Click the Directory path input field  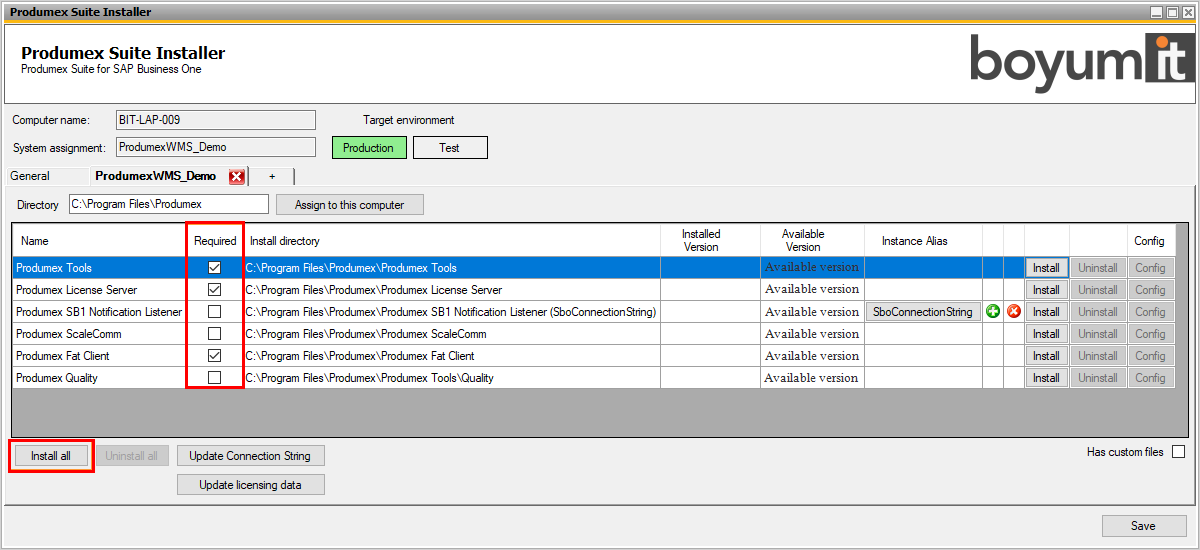click(x=168, y=205)
